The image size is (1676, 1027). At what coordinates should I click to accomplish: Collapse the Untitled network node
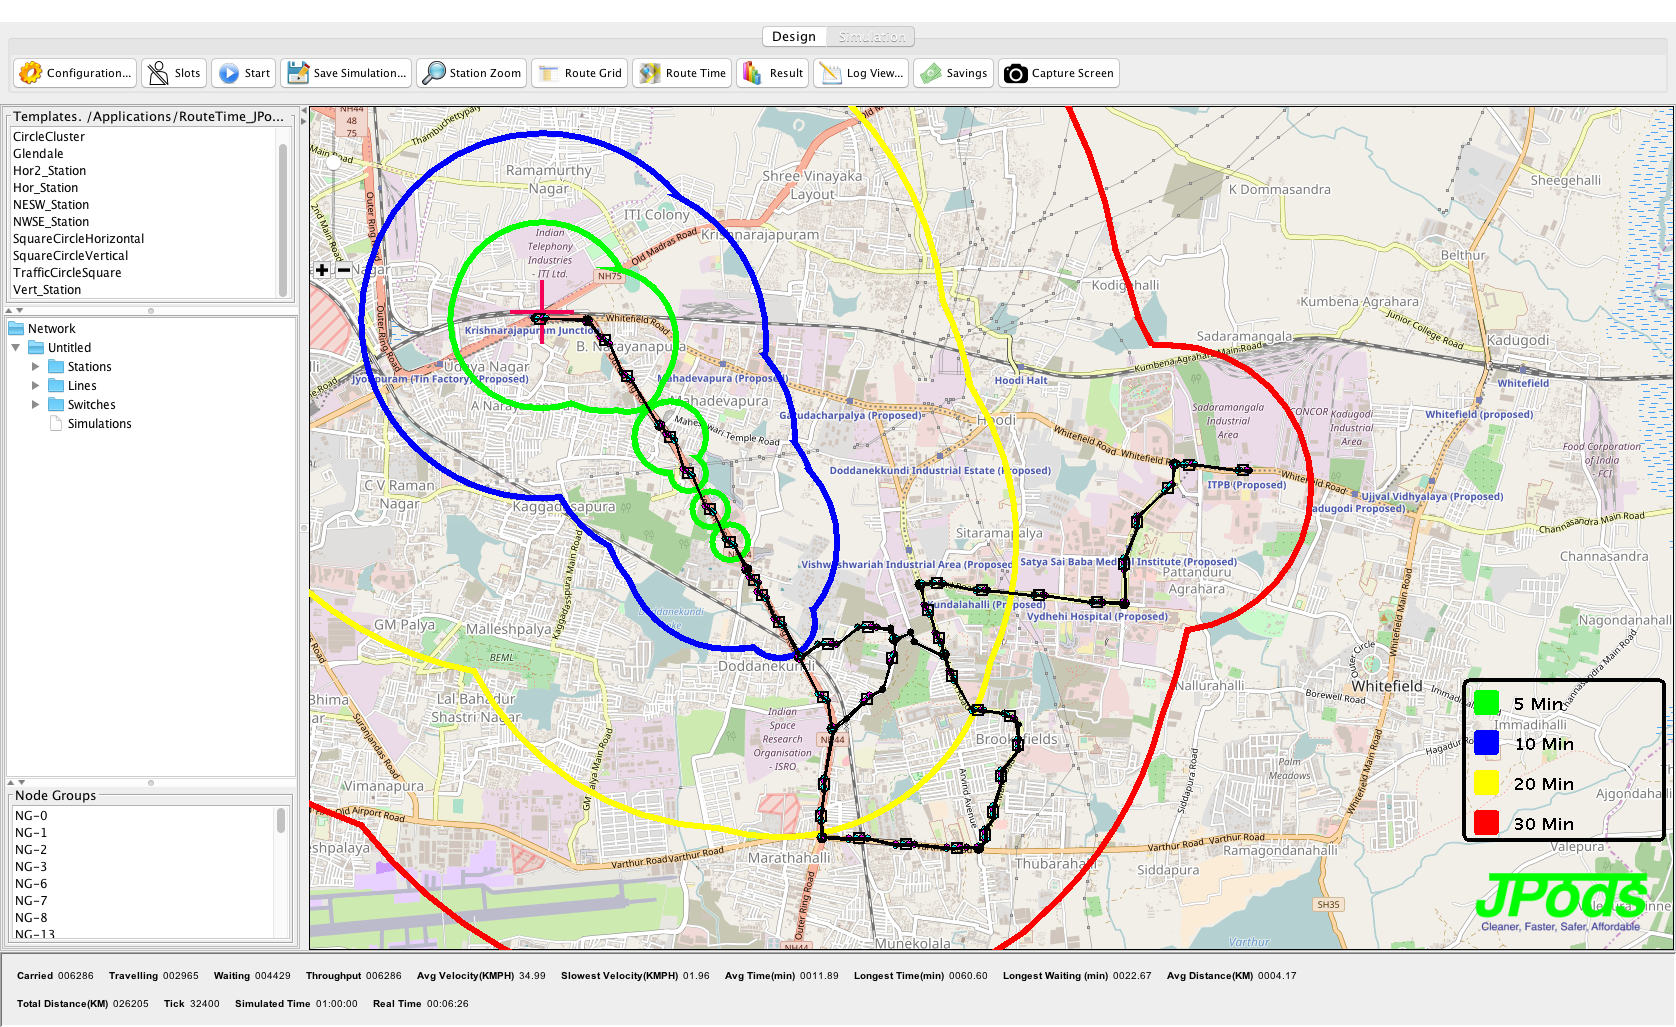click(16, 348)
